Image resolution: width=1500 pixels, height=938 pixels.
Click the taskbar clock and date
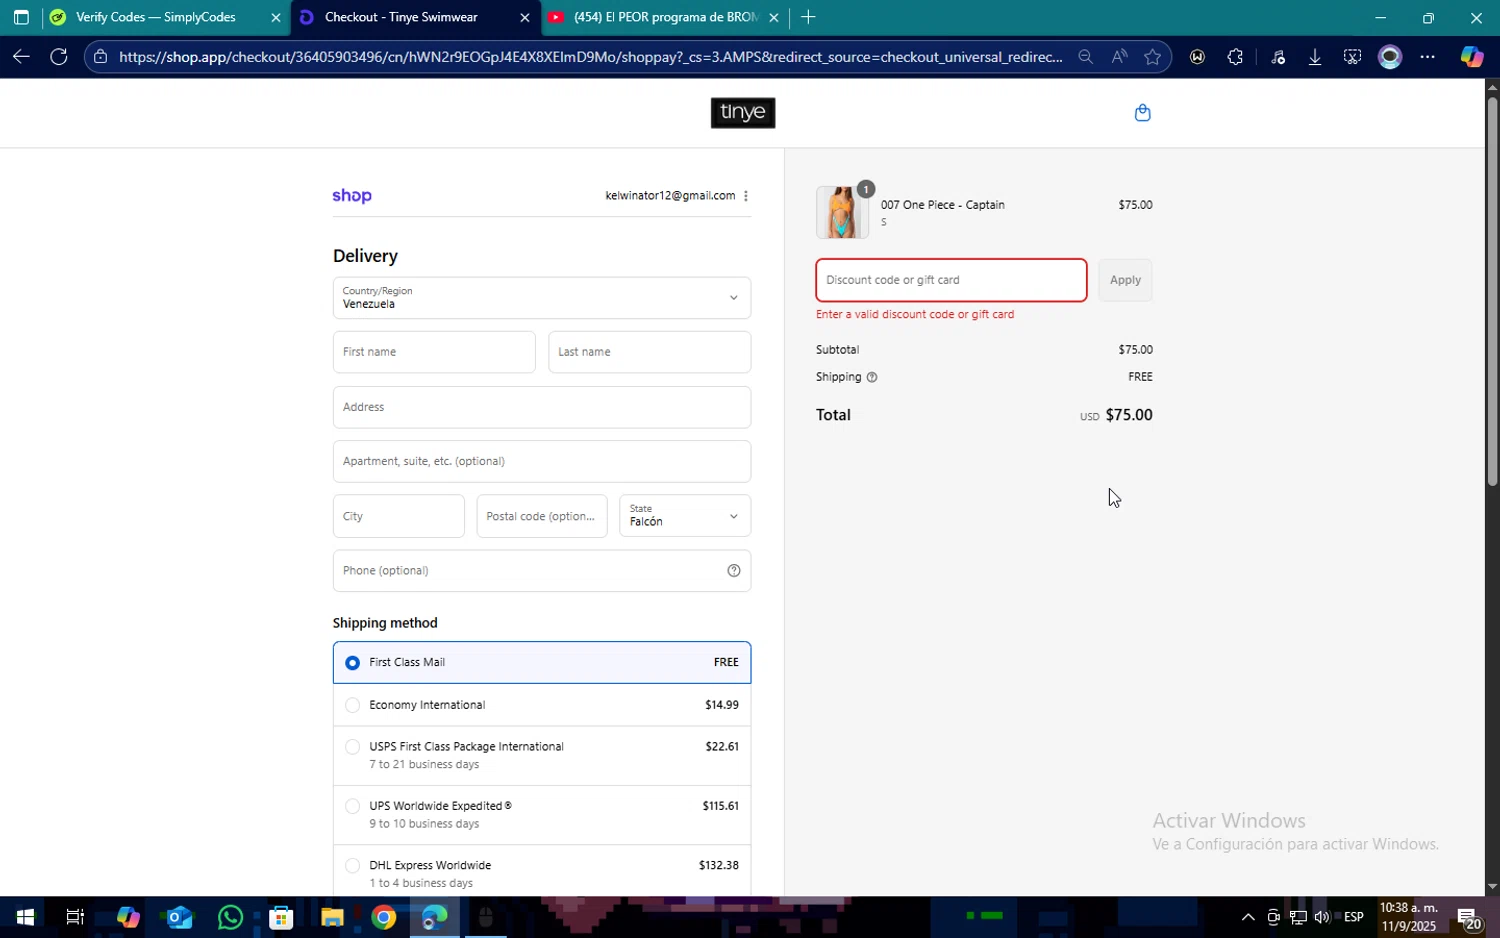(x=1409, y=917)
